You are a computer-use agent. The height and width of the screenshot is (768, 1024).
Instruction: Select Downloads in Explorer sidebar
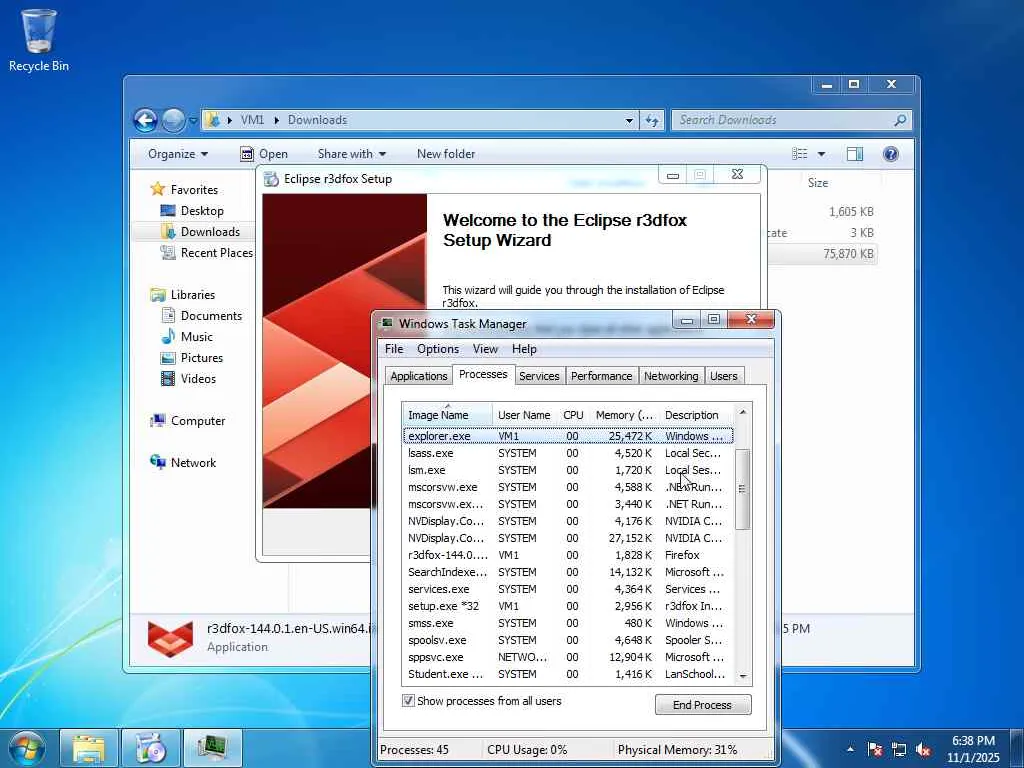[x=210, y=232]
